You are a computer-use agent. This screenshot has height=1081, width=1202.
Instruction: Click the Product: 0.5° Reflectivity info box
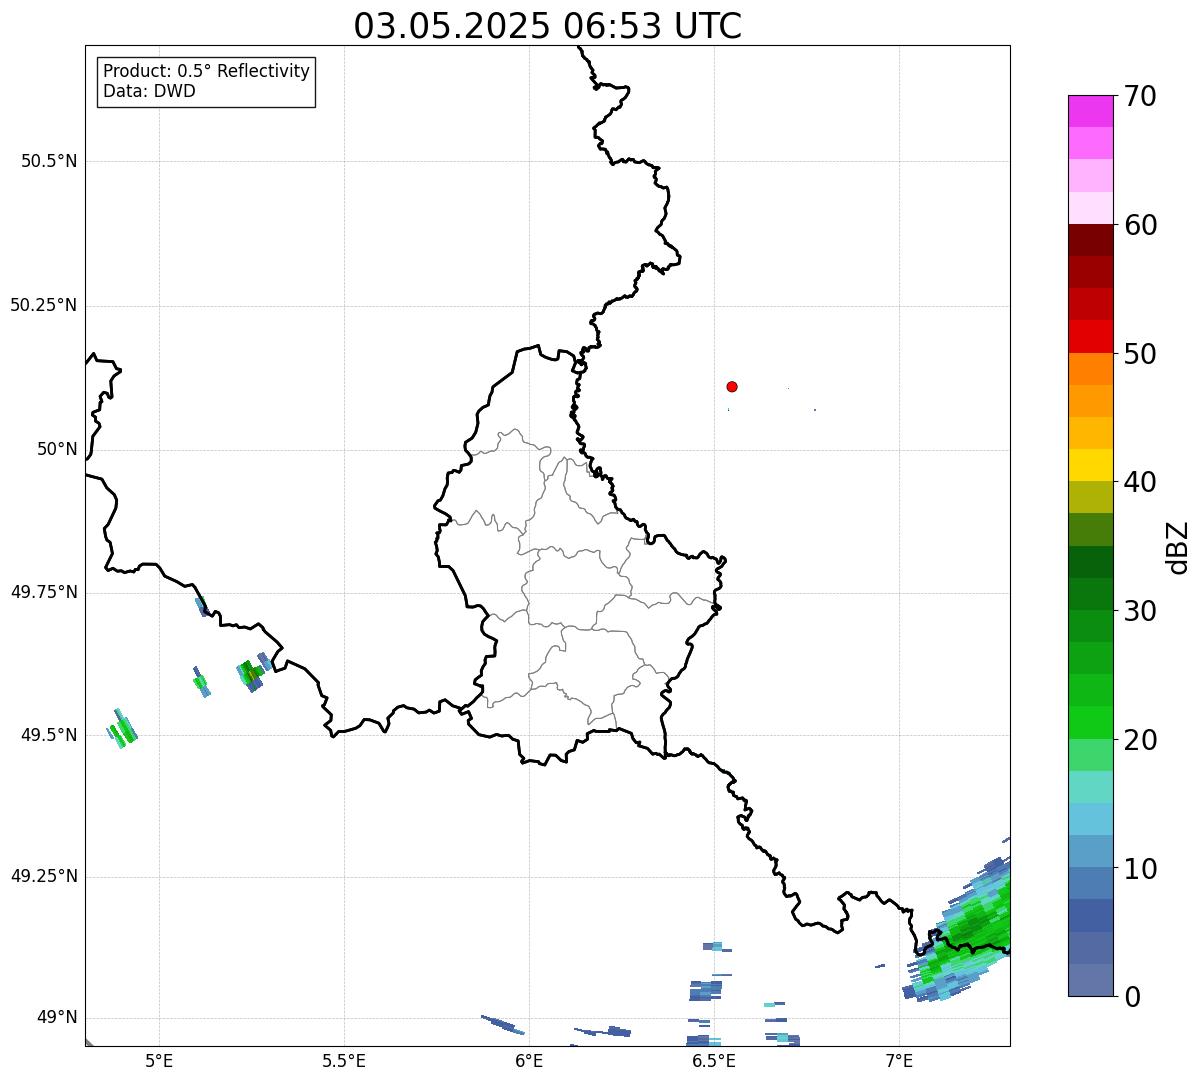click(x=206, y=81)
